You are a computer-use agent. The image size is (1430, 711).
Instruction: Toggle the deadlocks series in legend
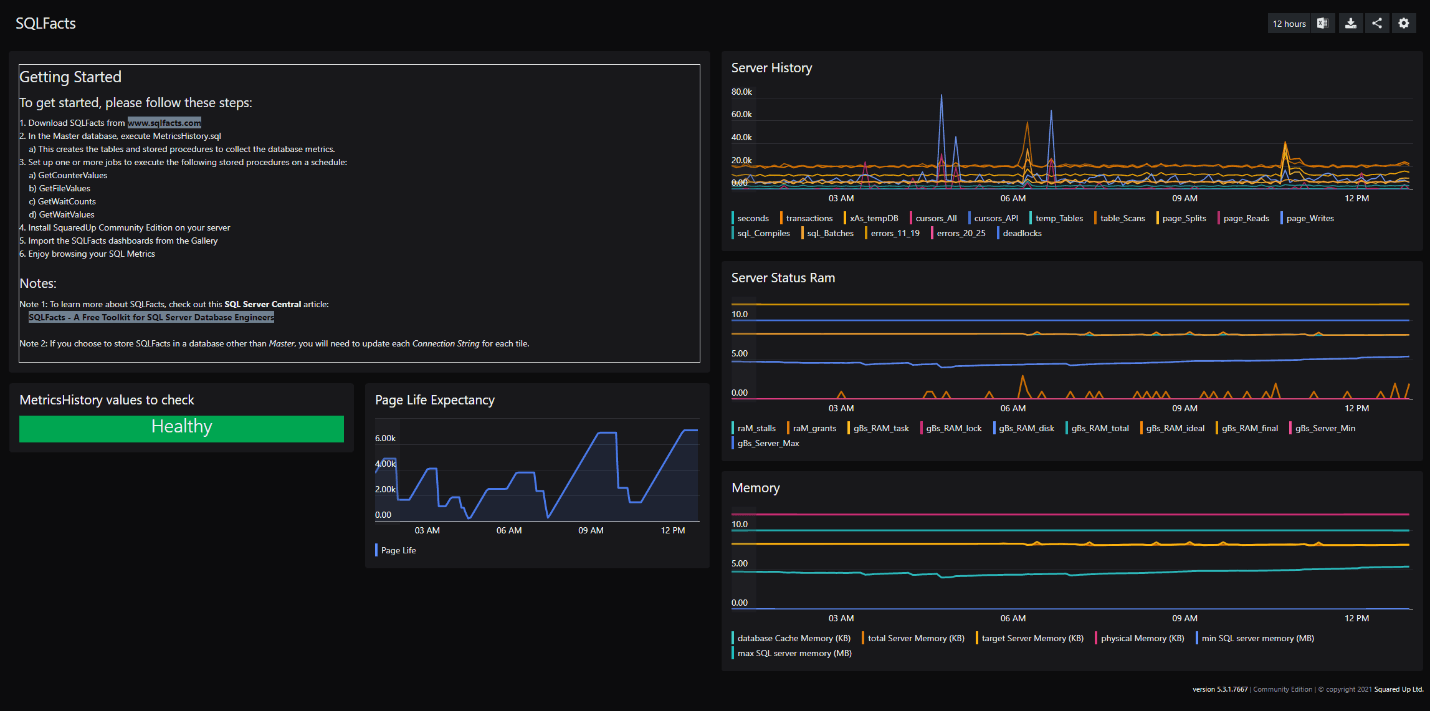click(x=1021, y=233)
